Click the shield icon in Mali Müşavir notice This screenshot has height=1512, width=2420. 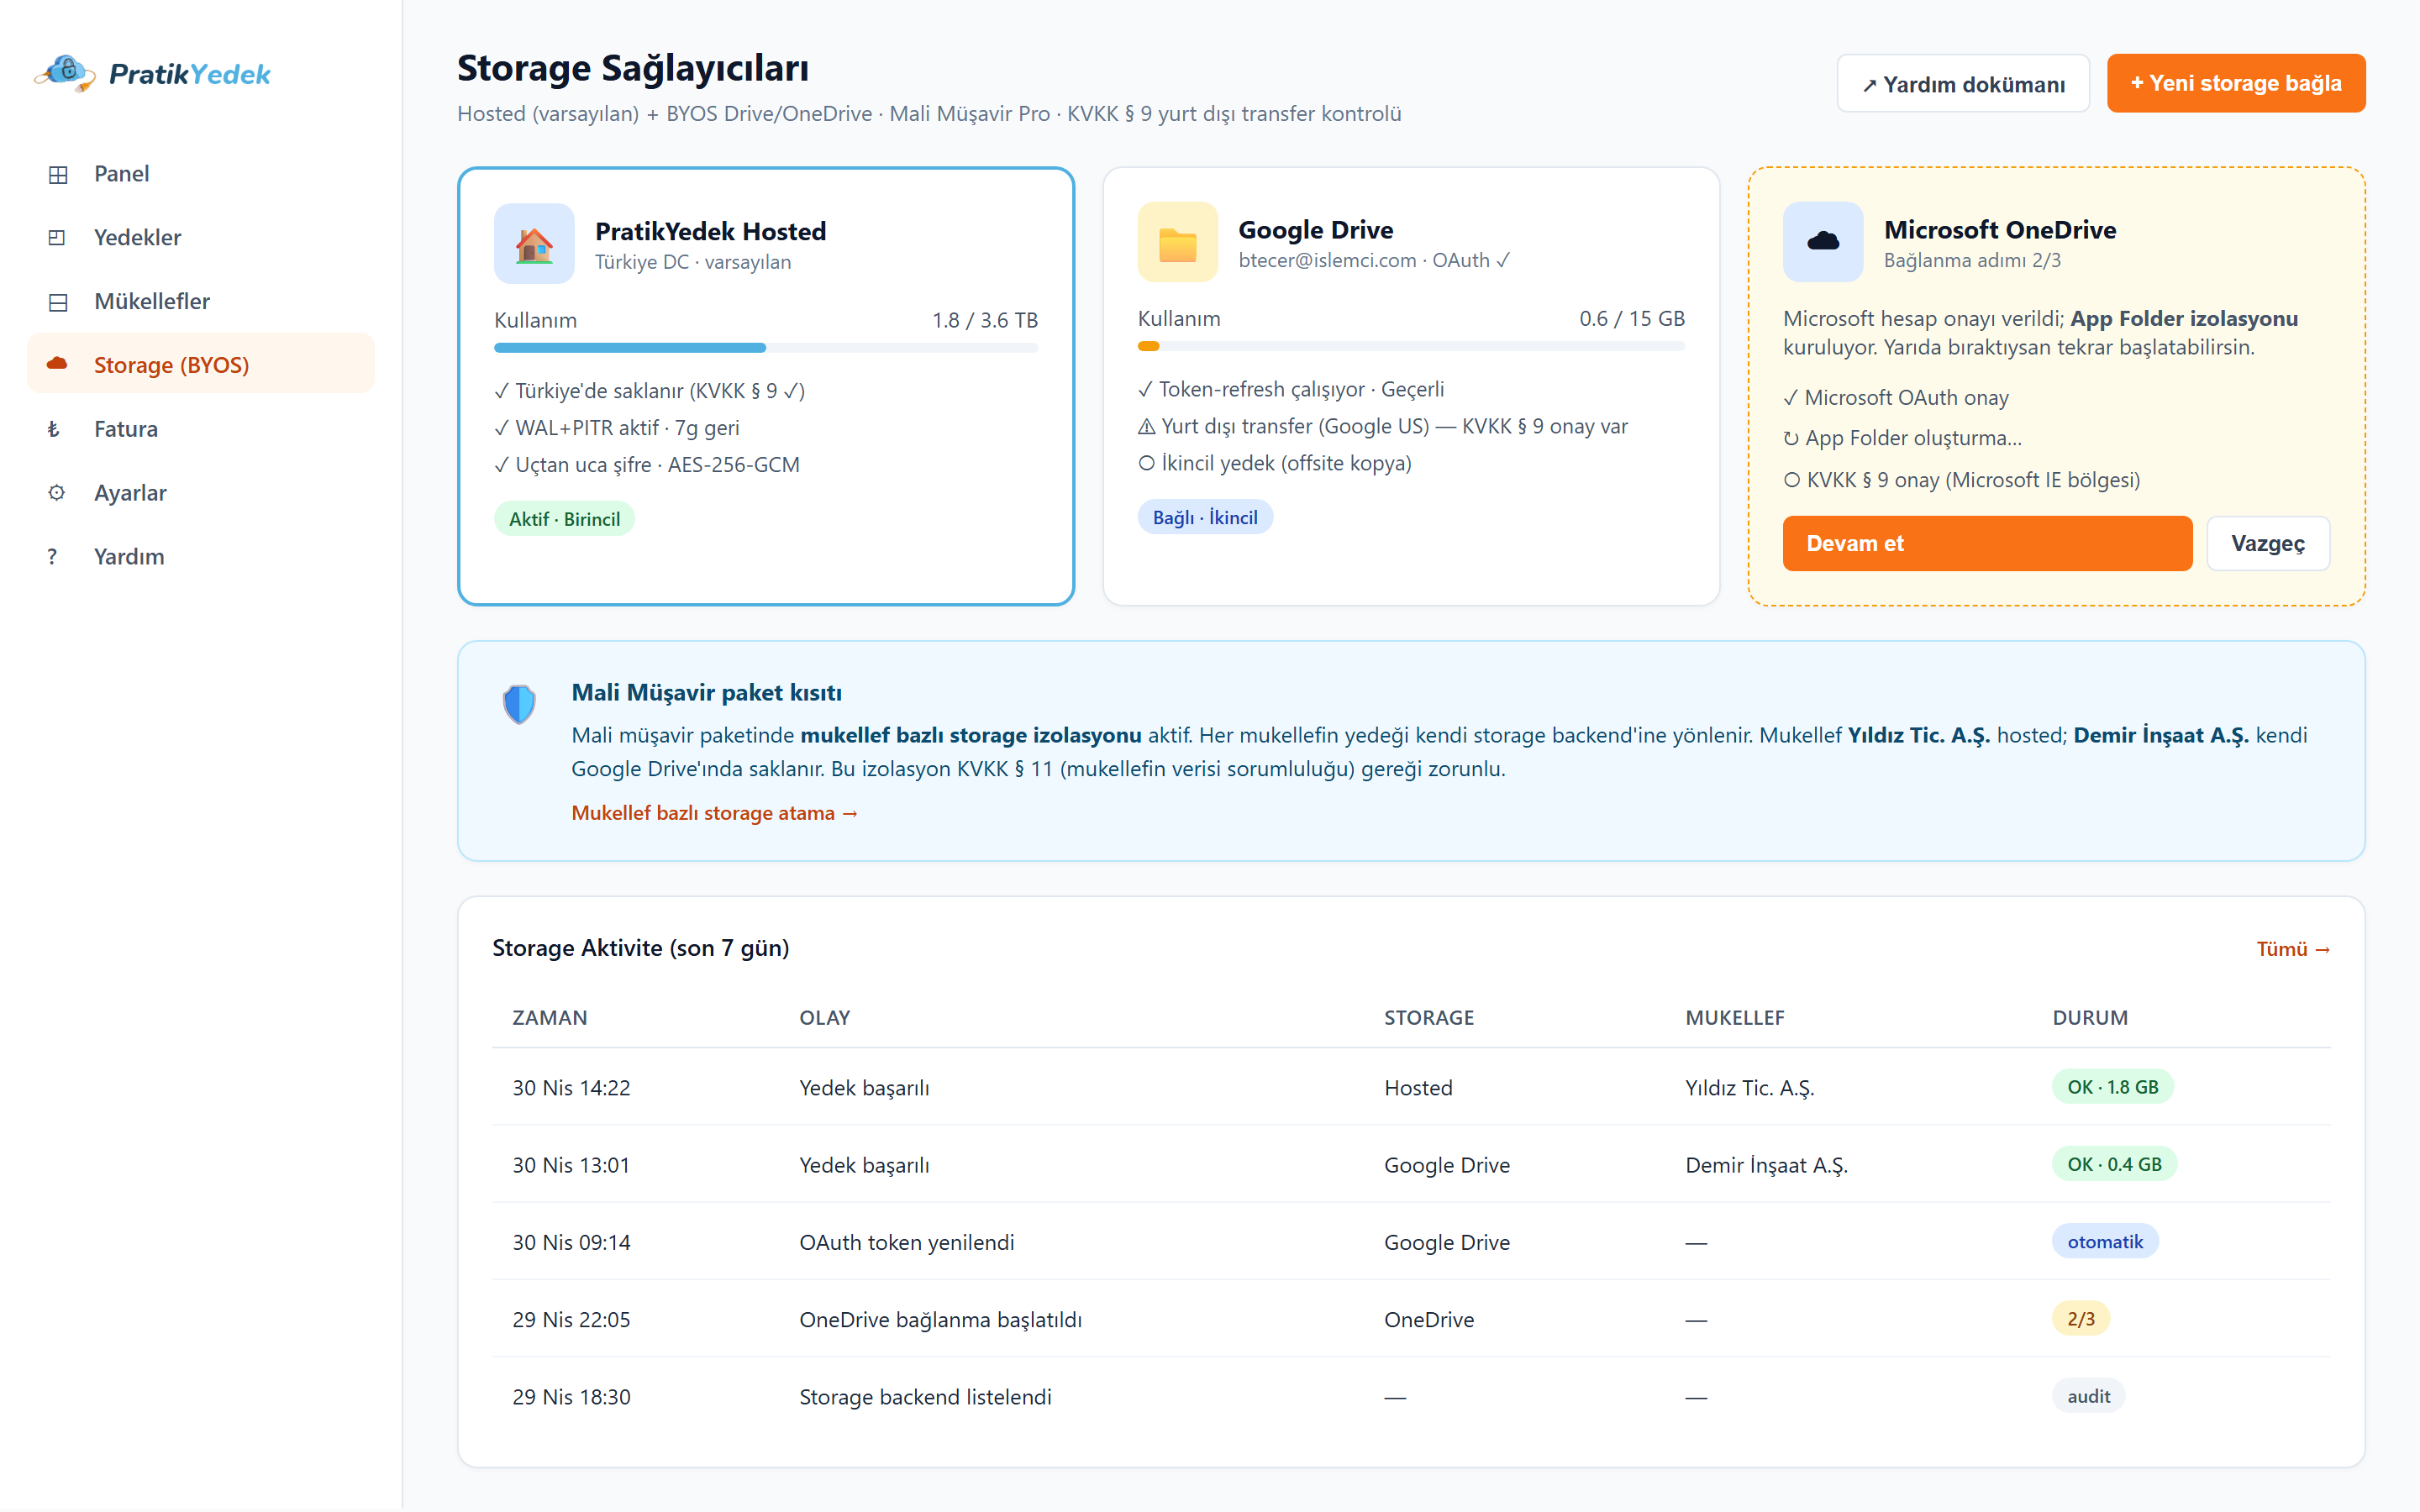(519, 704)
